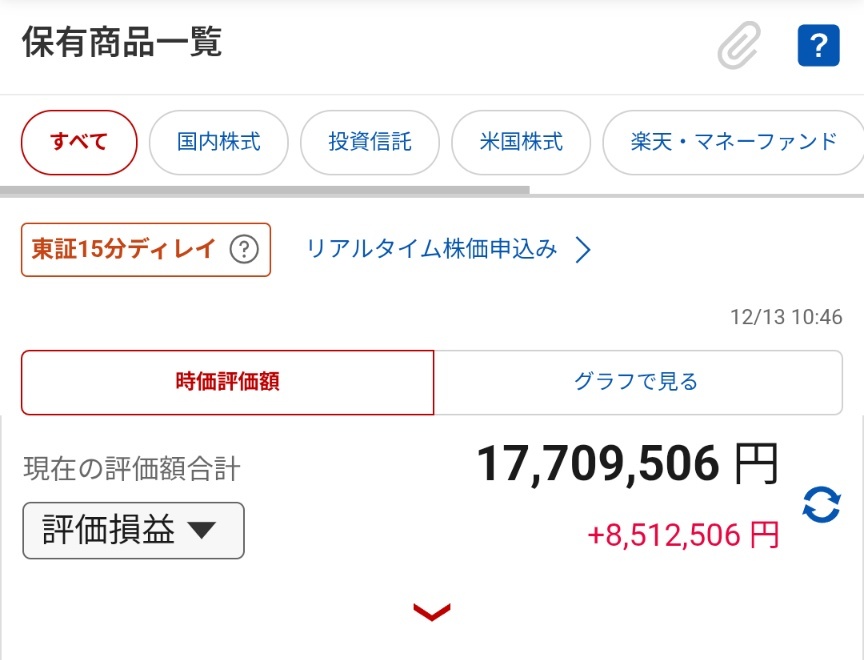
Task: Toggle to the グラフで見る view
Action: click(637, 382)
